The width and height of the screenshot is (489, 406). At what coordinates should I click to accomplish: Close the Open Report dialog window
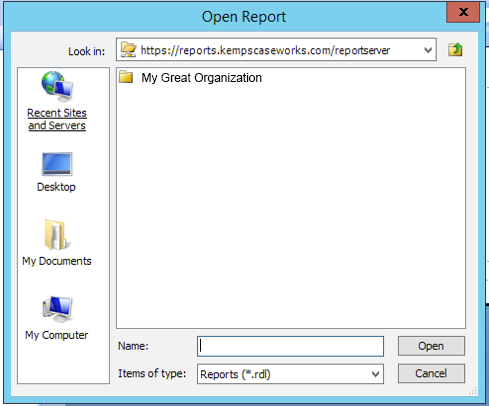(x=463, y=12)
